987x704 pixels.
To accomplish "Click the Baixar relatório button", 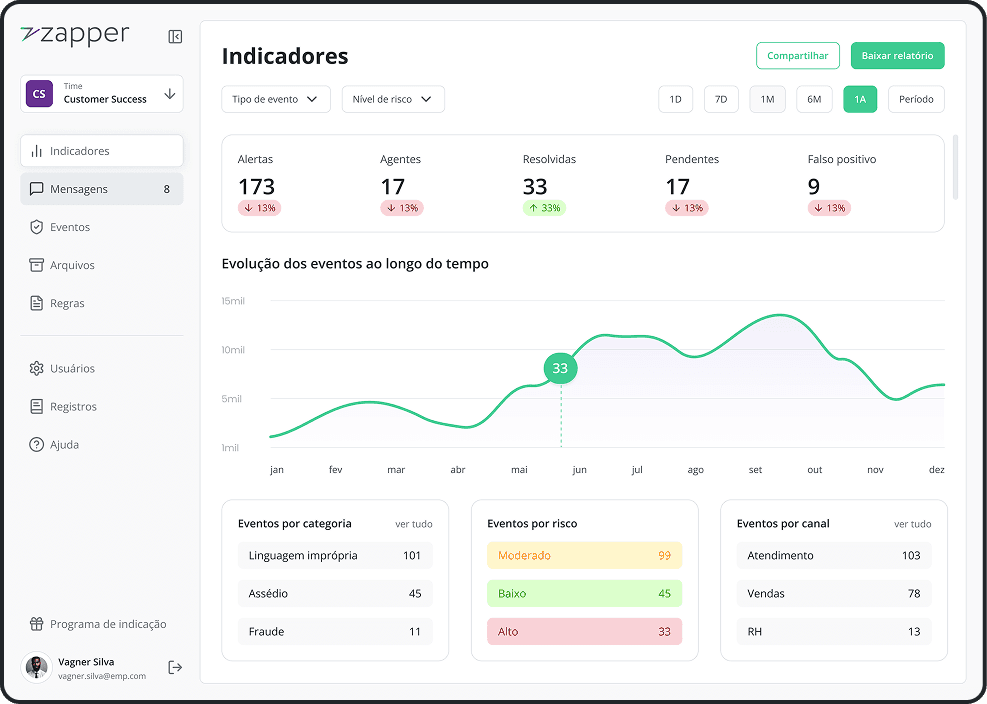I will tap(898, 55).
